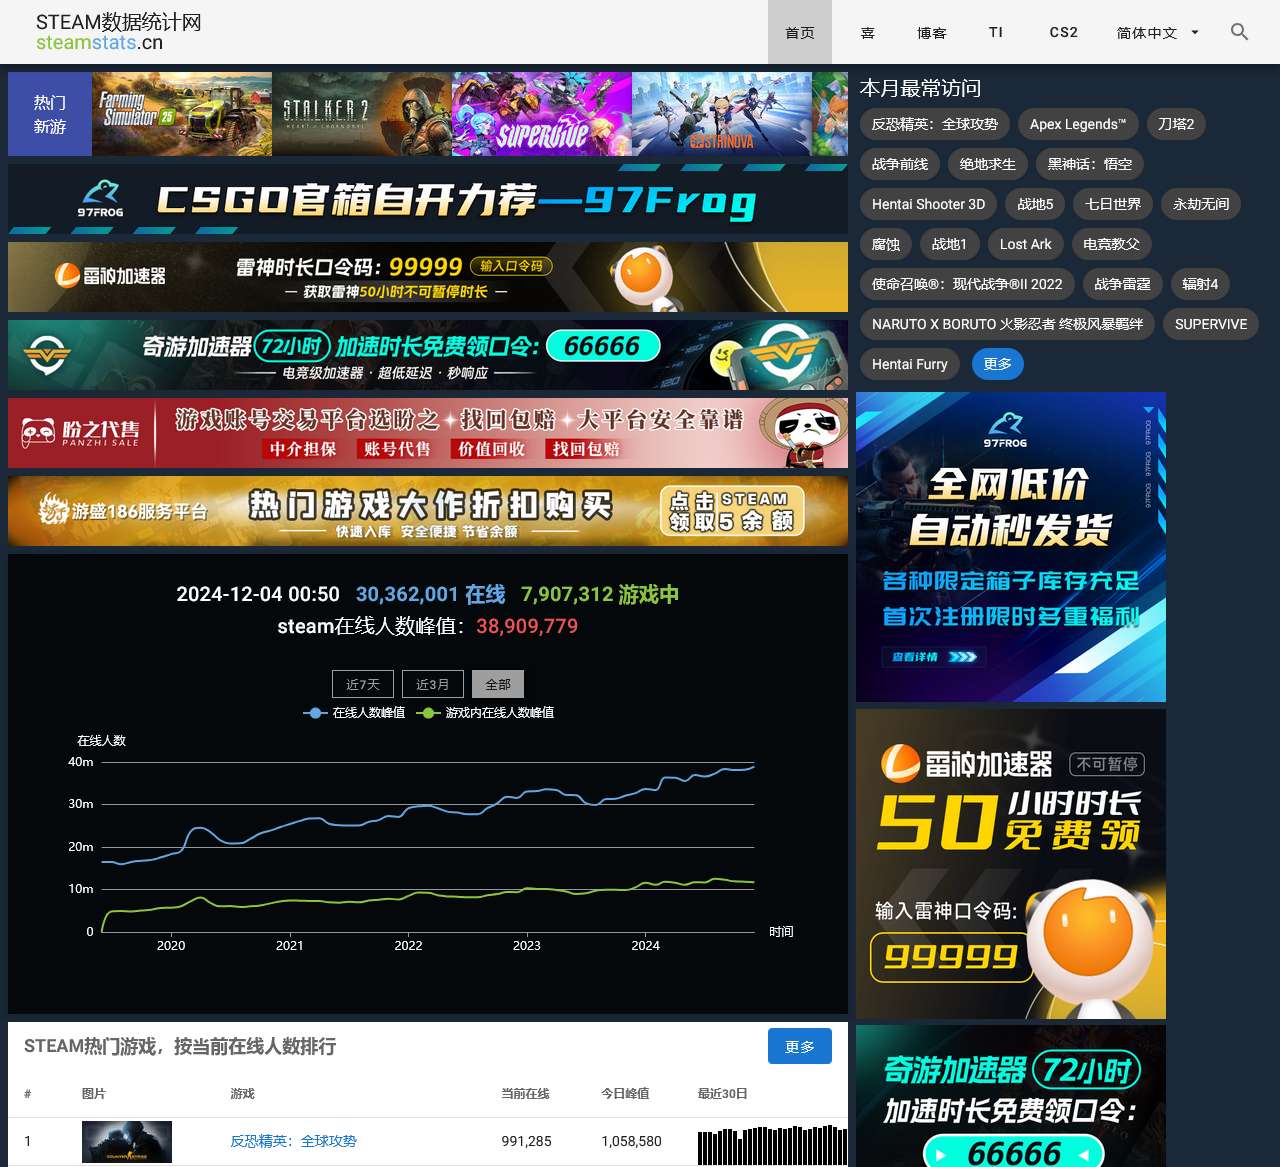Click the NARUTO X BORUTO tag
The height and width of the screenshot is (1167, 1280).
(x=1007, y=324)
